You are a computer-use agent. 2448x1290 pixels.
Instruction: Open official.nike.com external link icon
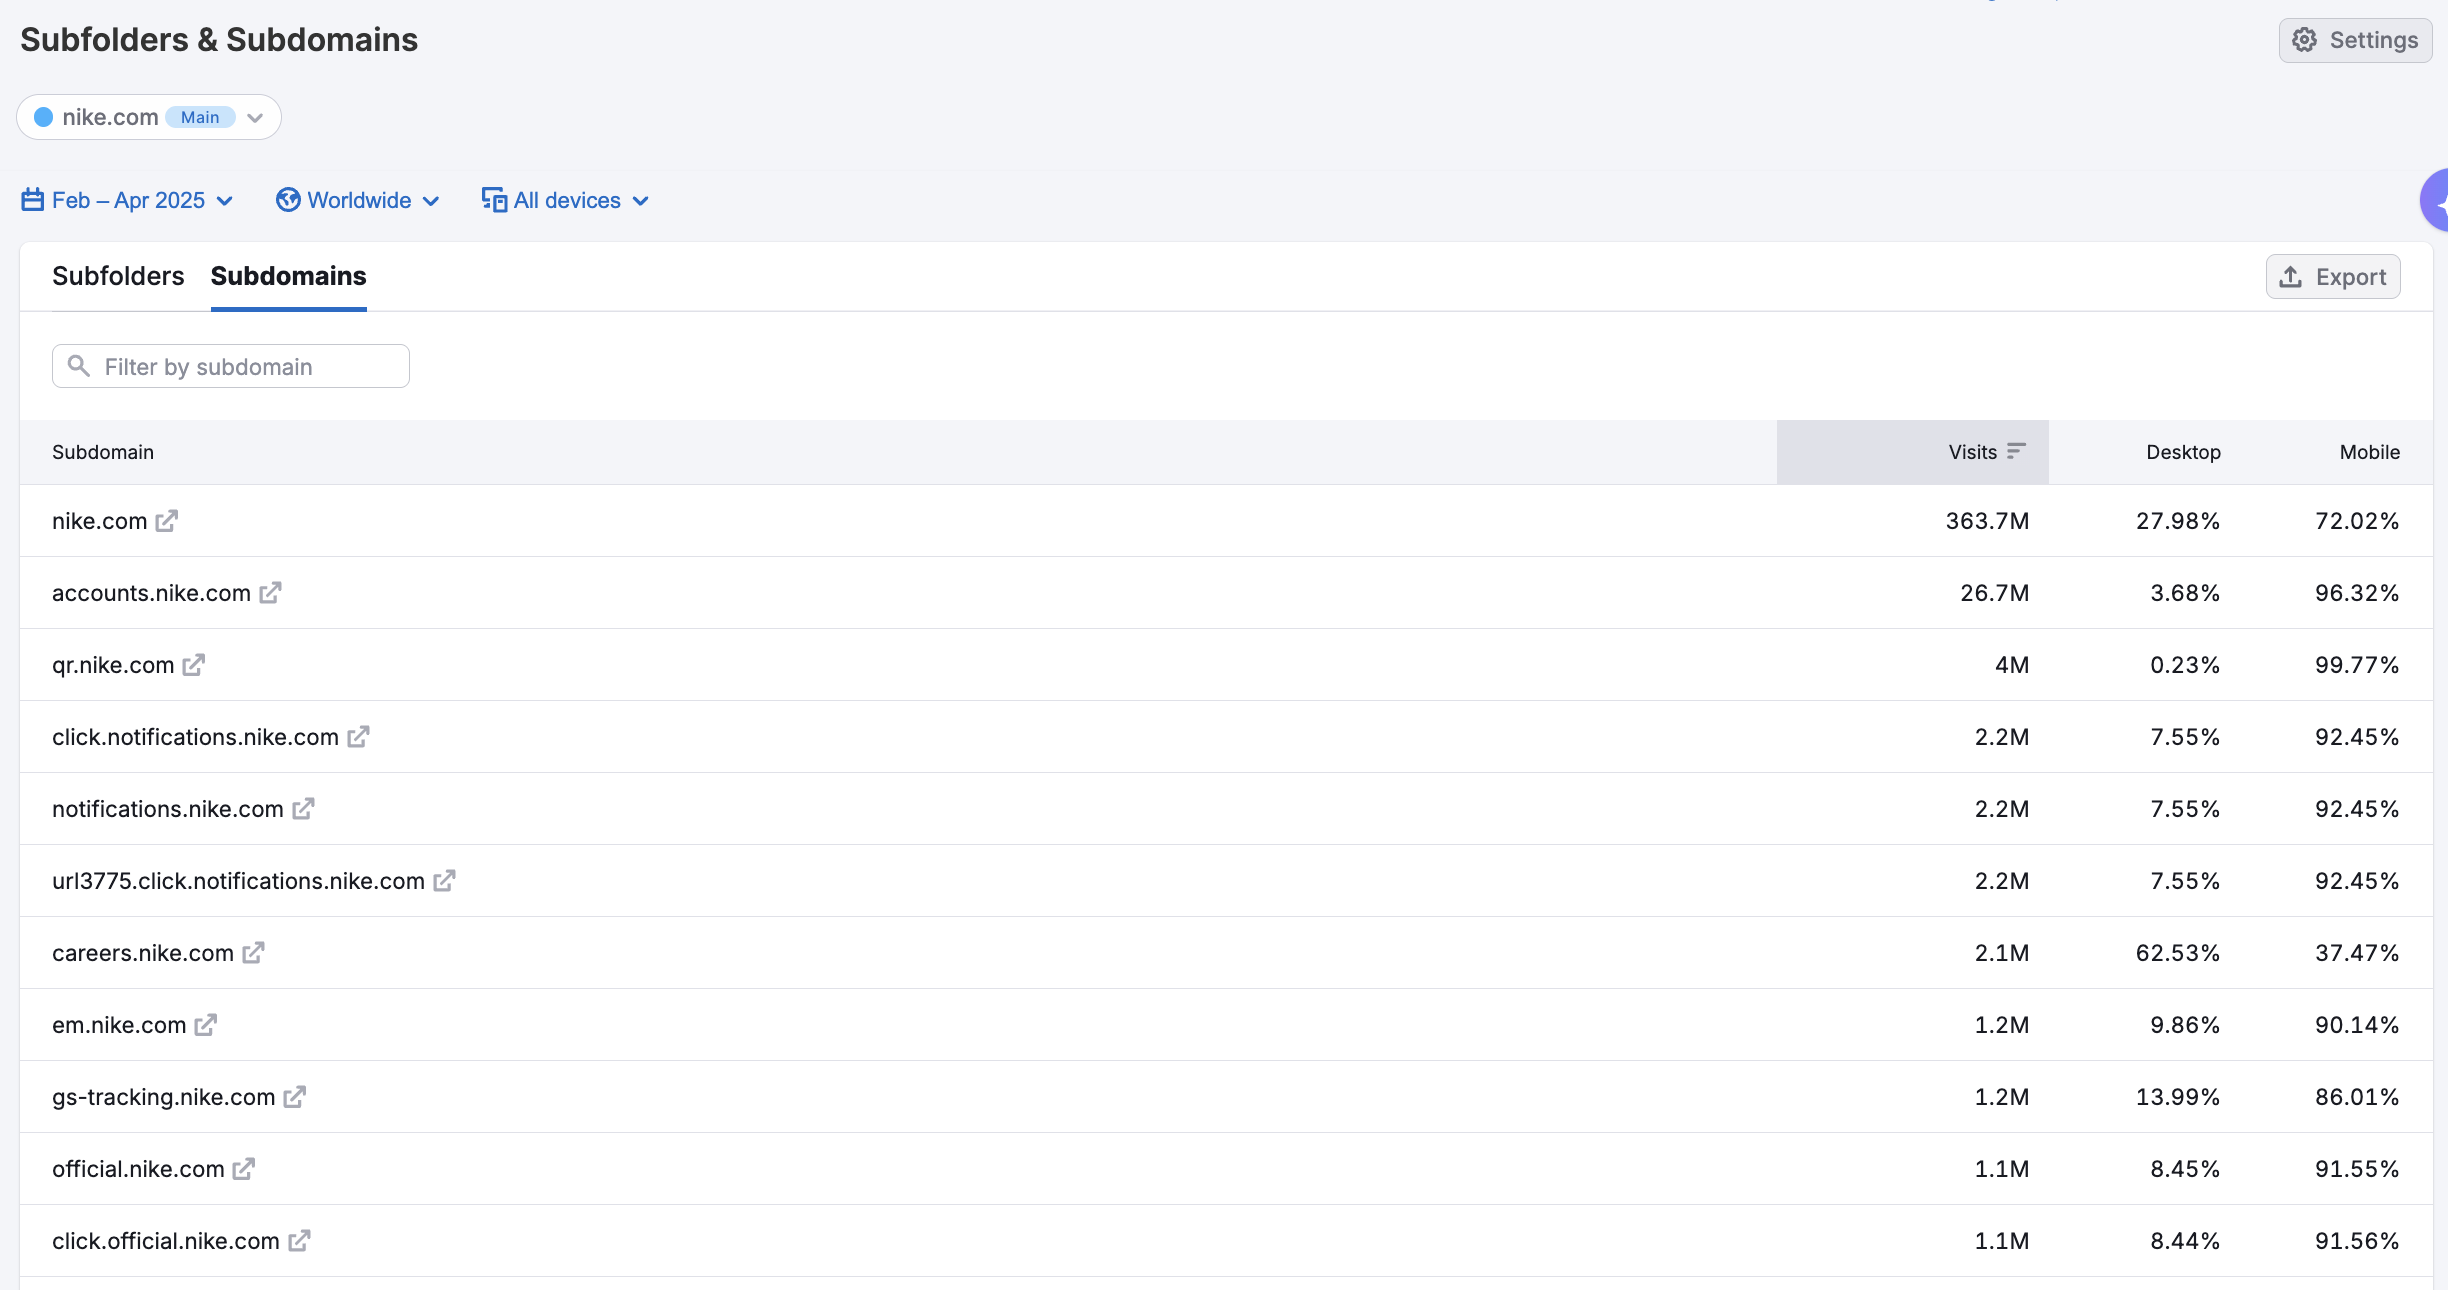[243, 1169]
